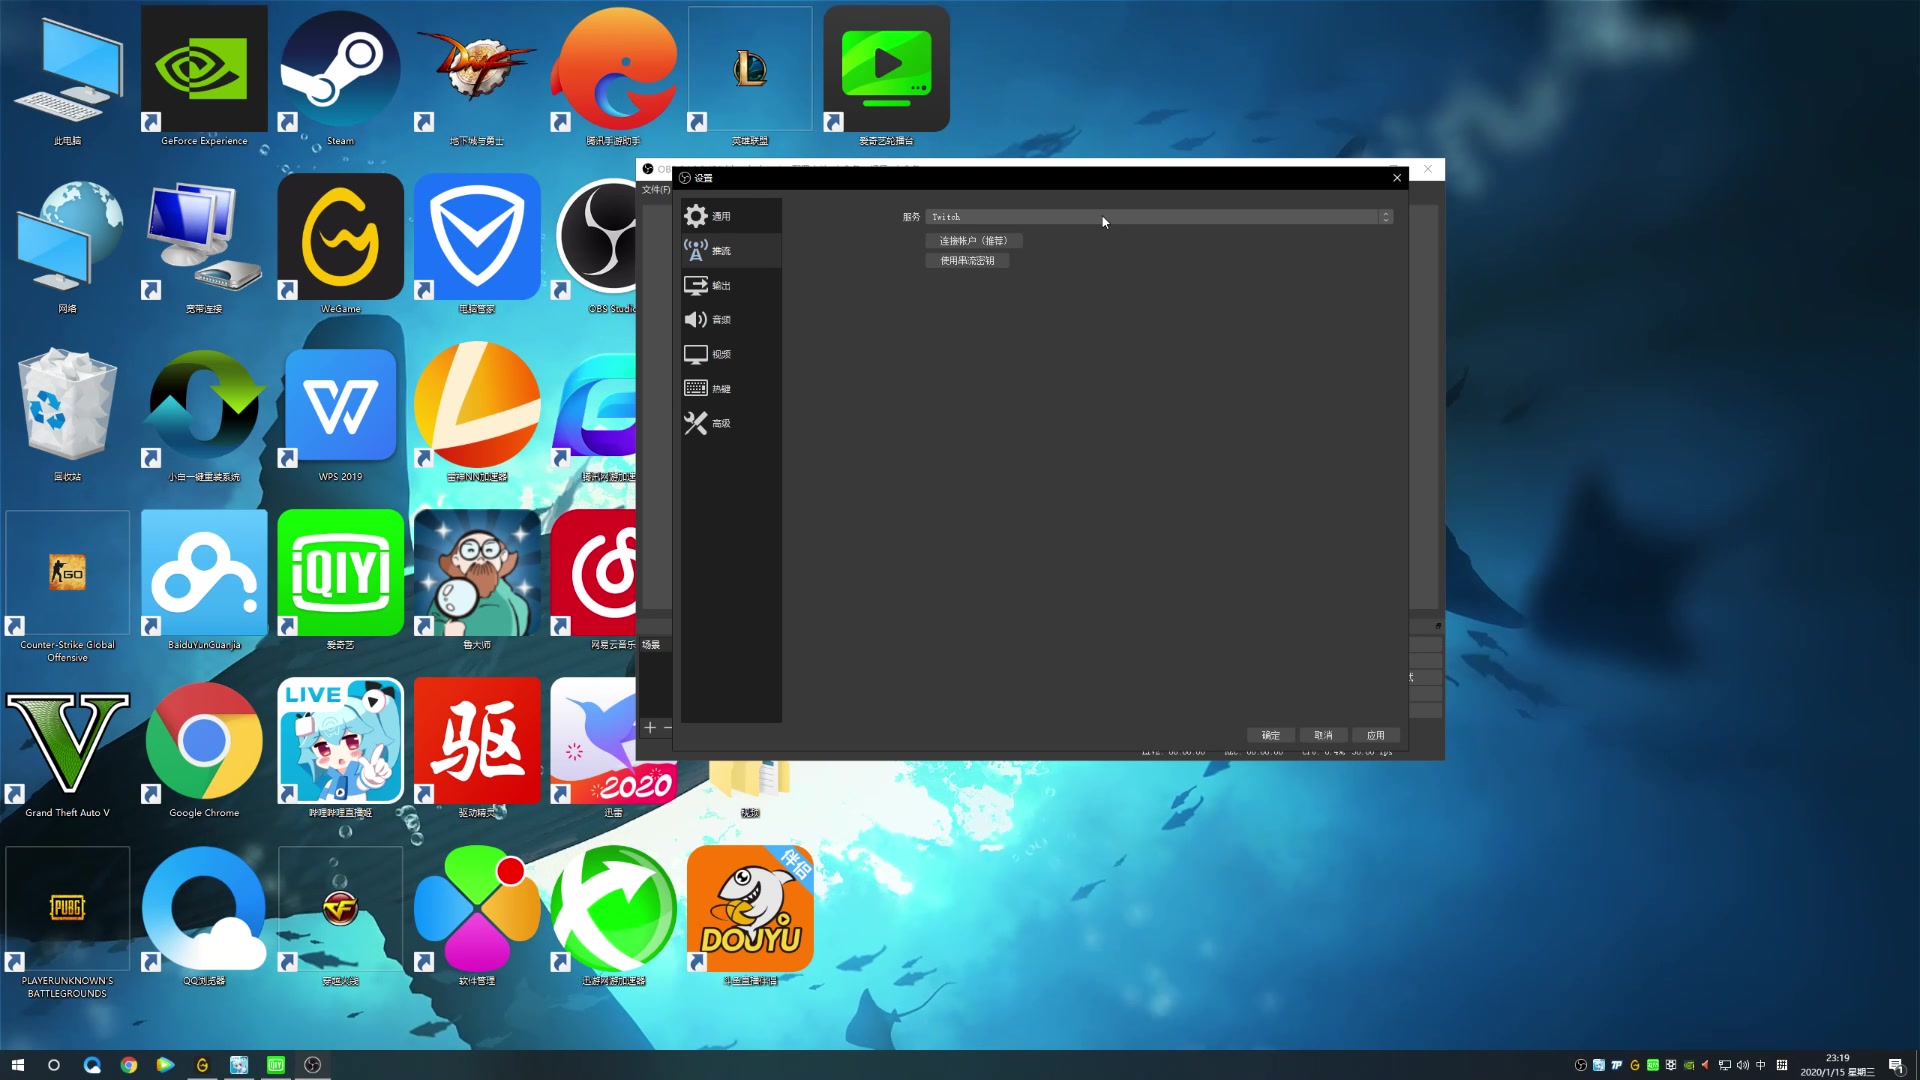Open the 视频 (Video) settings tab
Image resolution: width=1920 pixels, height=1080 pixels.
tap(731, 354)
